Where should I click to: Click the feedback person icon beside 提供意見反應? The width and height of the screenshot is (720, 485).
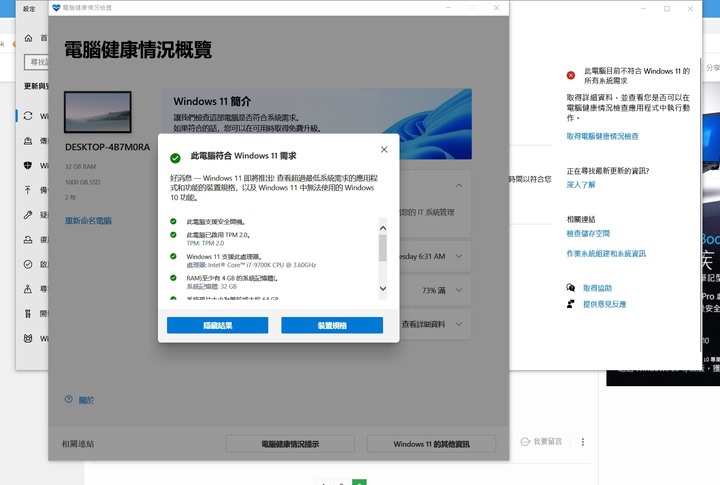tap(571, 304)
